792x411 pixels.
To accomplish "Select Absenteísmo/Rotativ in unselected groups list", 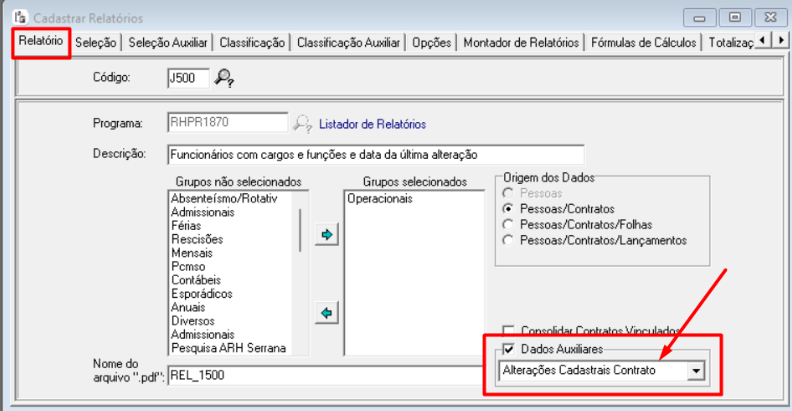I will [223, 199].
